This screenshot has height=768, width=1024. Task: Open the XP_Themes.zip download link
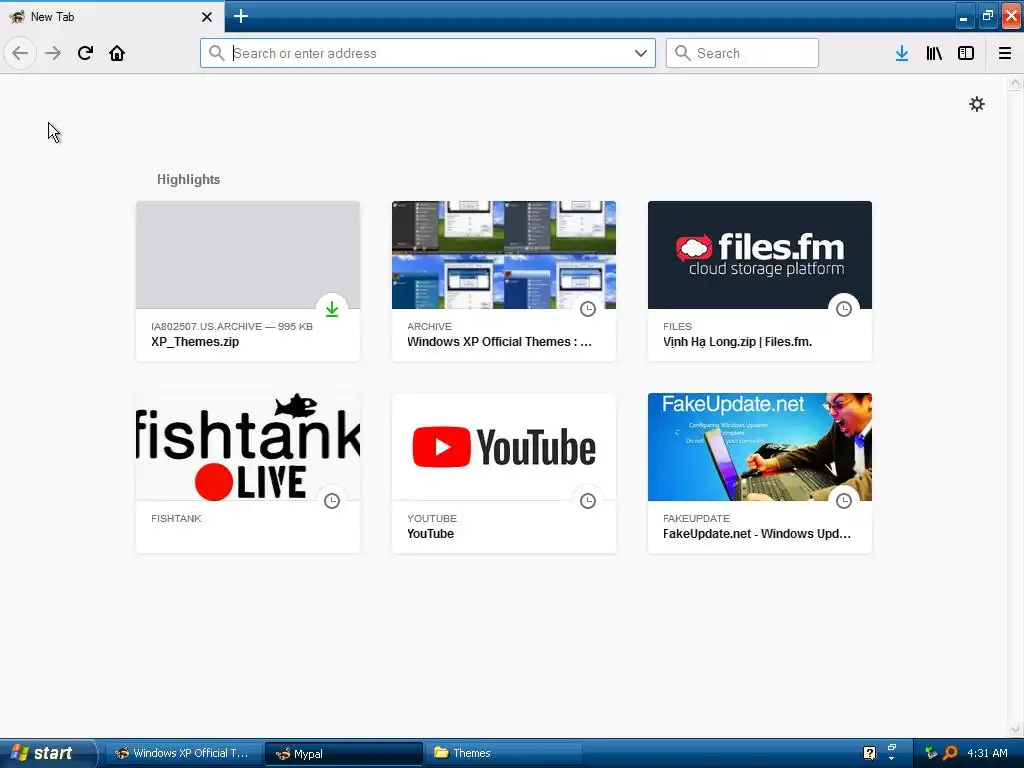(x=195, y=342)
